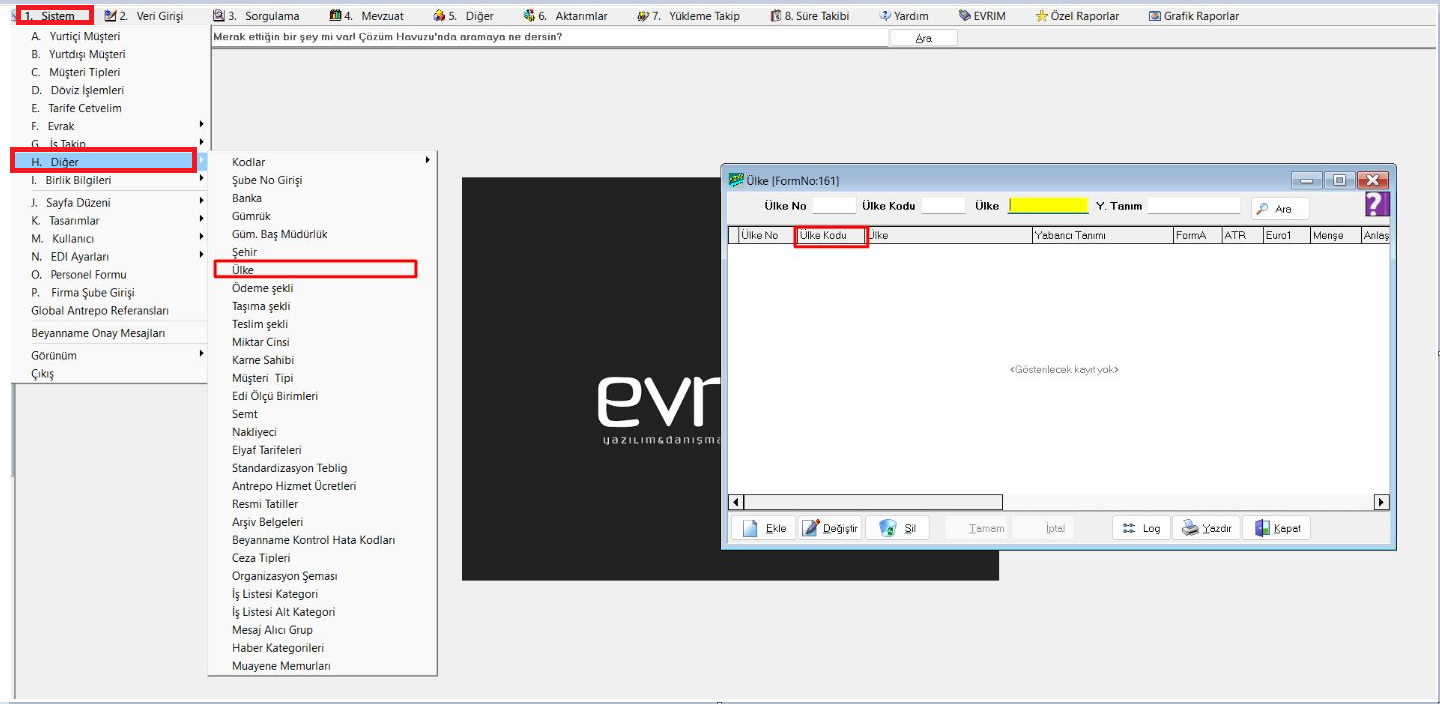Click the Ara magnifier search button
Viewport: 1440px width, 704px height.
pyautogui.click(x=1279, y=209)
